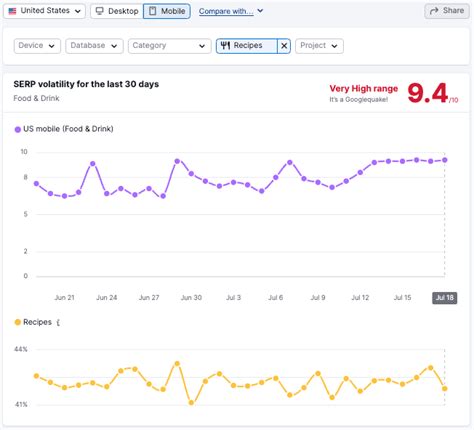
Task: Select the Jul 18 date marker
Action: [x=445, y=298]
